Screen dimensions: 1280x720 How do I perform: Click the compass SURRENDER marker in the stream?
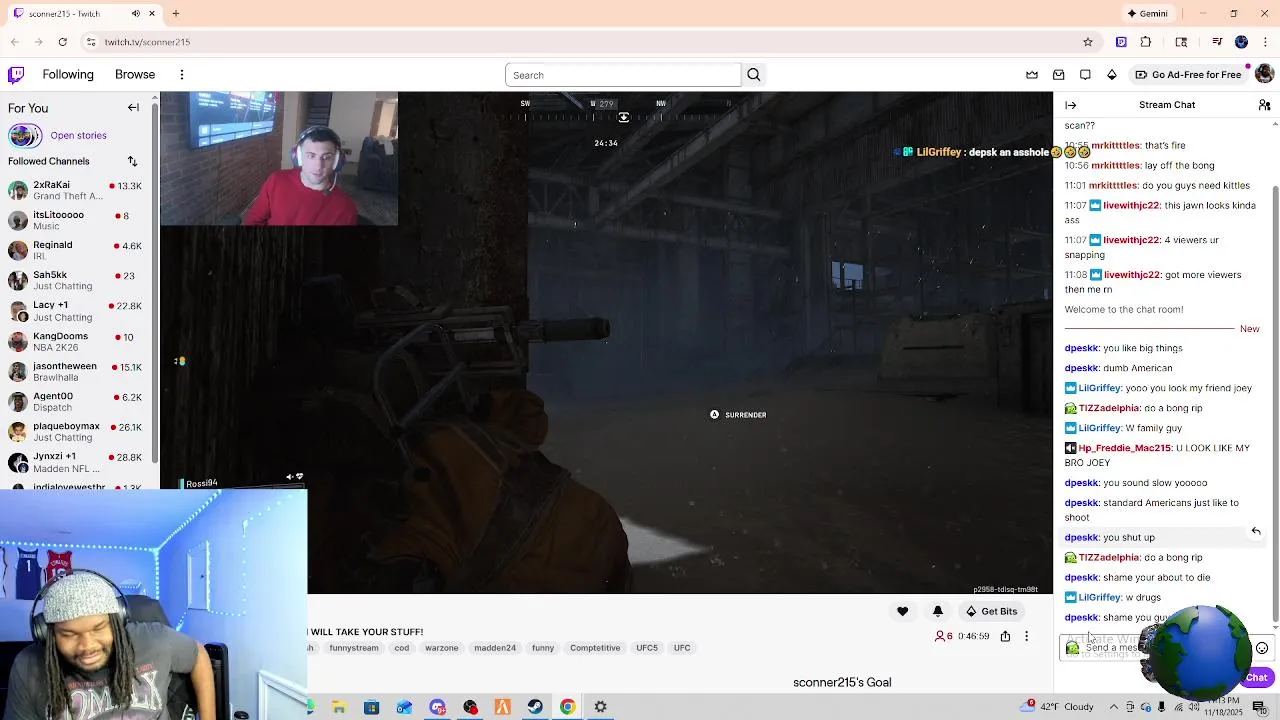point(738,415)
